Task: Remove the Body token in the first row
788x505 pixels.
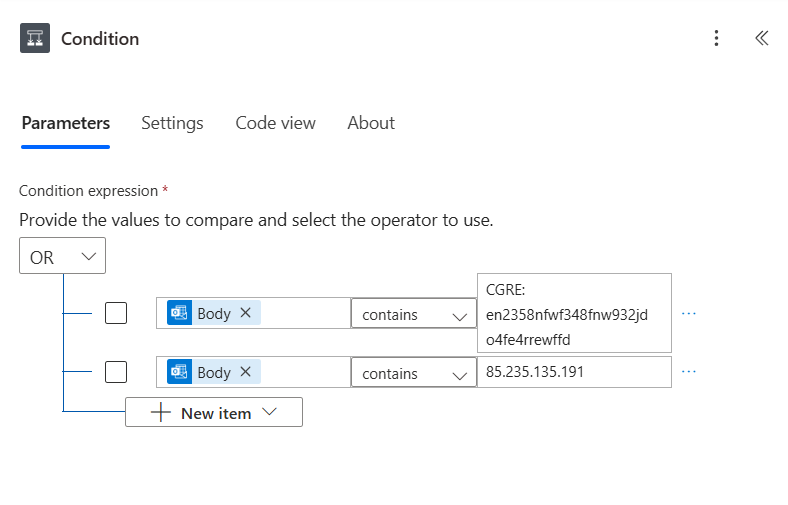Action: 245,313
